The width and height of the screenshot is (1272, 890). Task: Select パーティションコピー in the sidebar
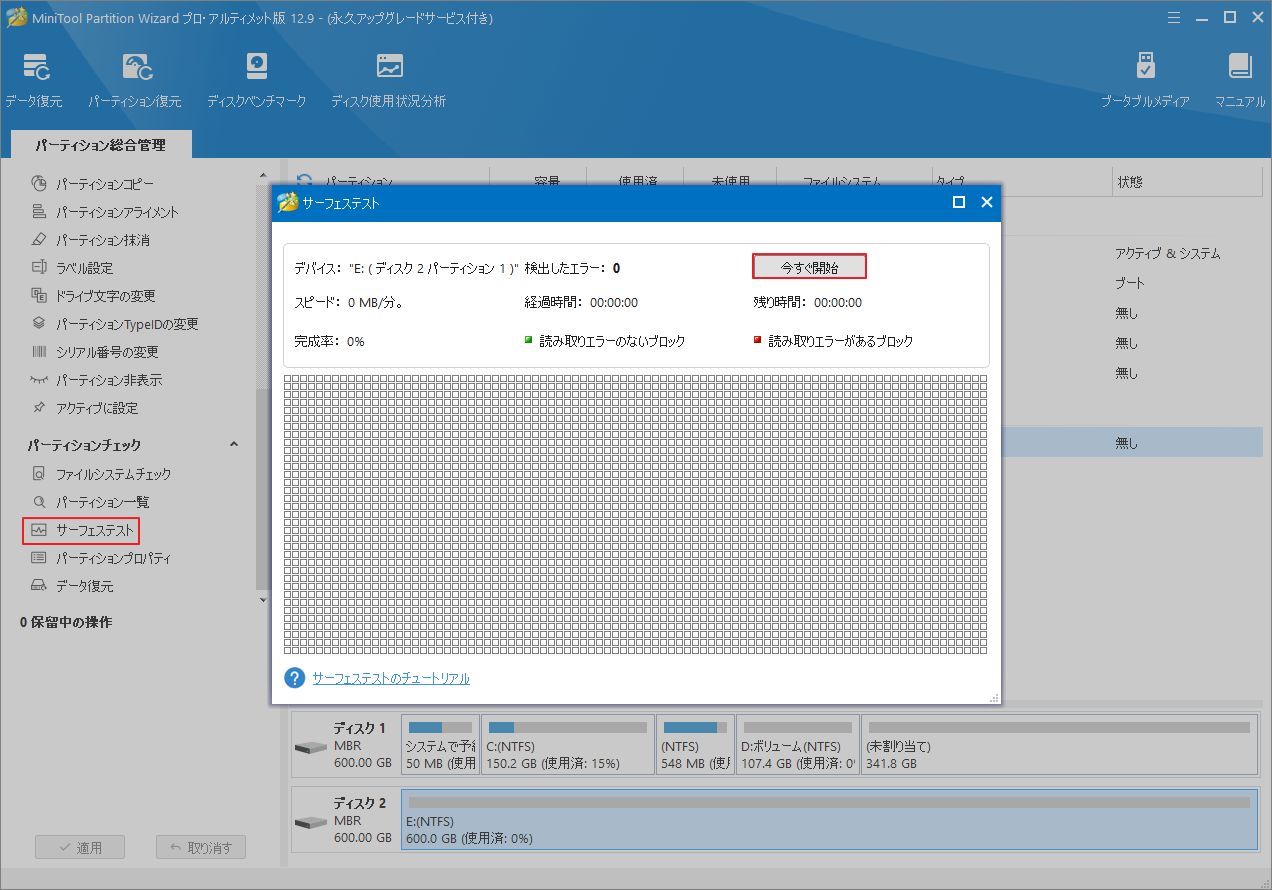point(105,184)
